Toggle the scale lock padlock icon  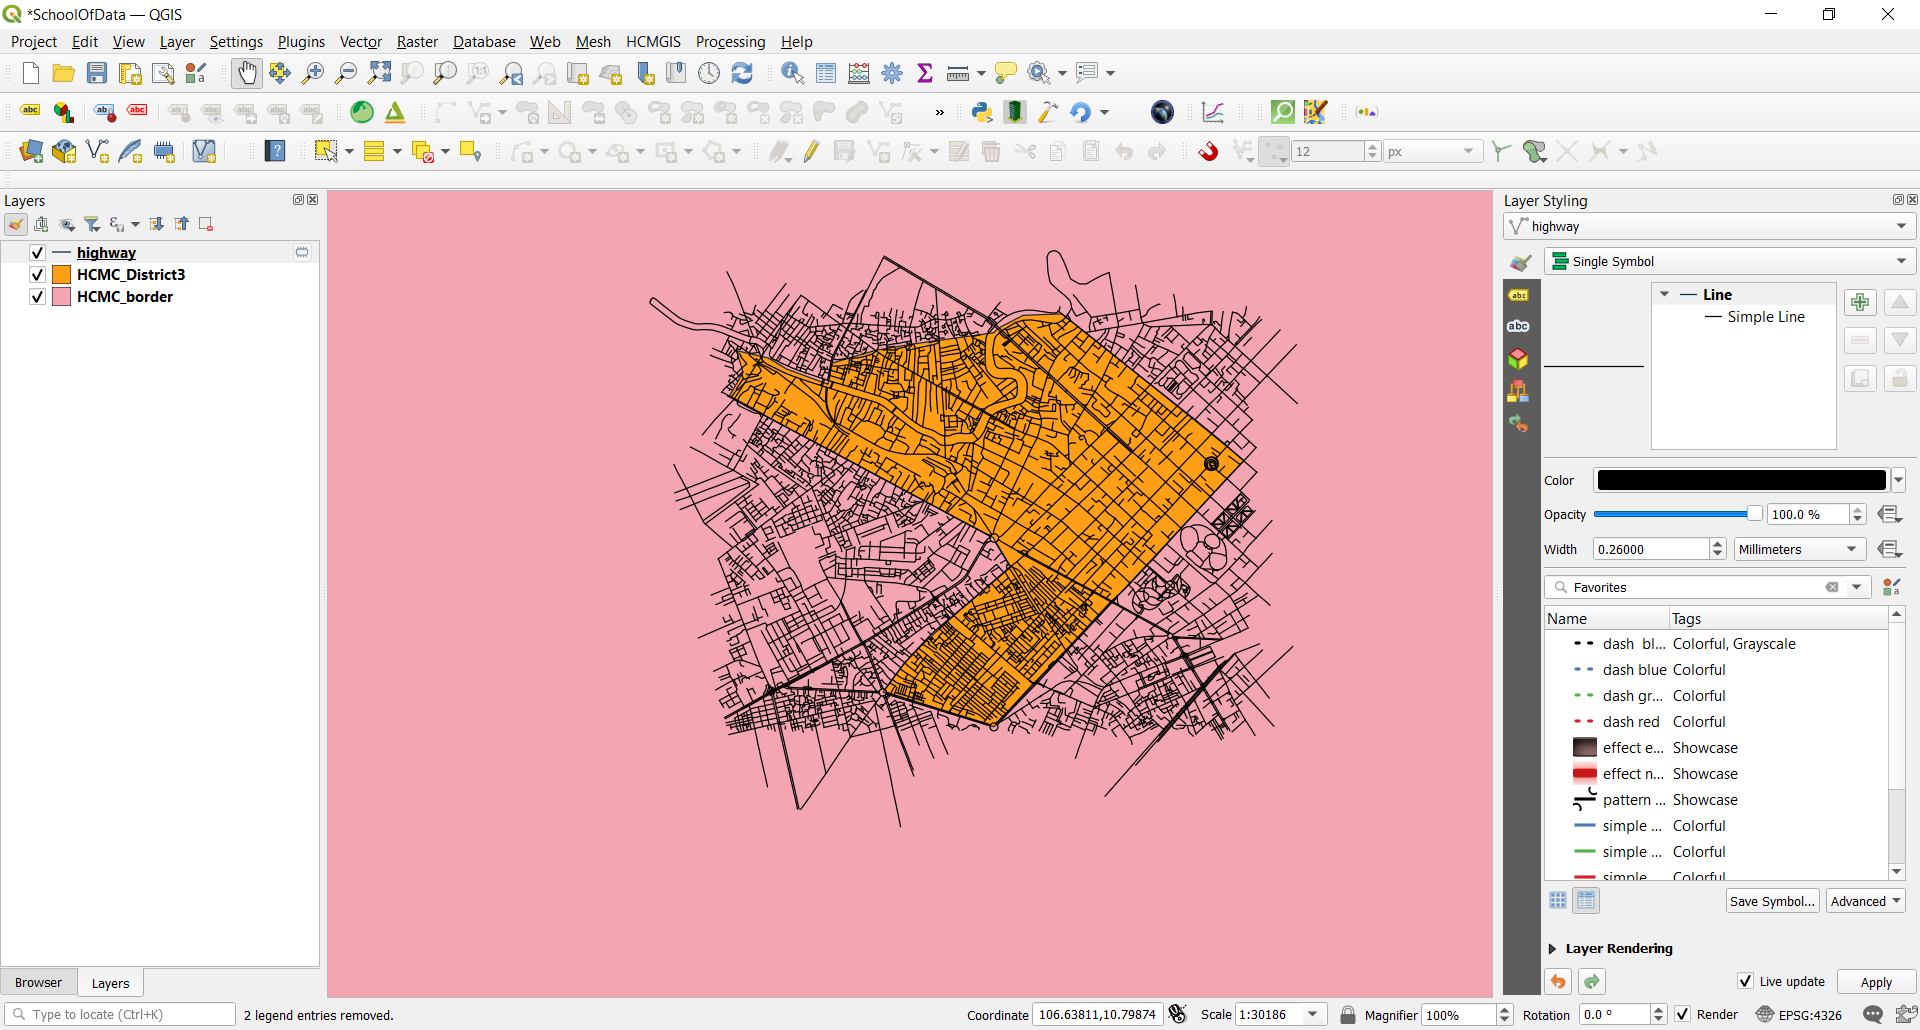1348,1015
